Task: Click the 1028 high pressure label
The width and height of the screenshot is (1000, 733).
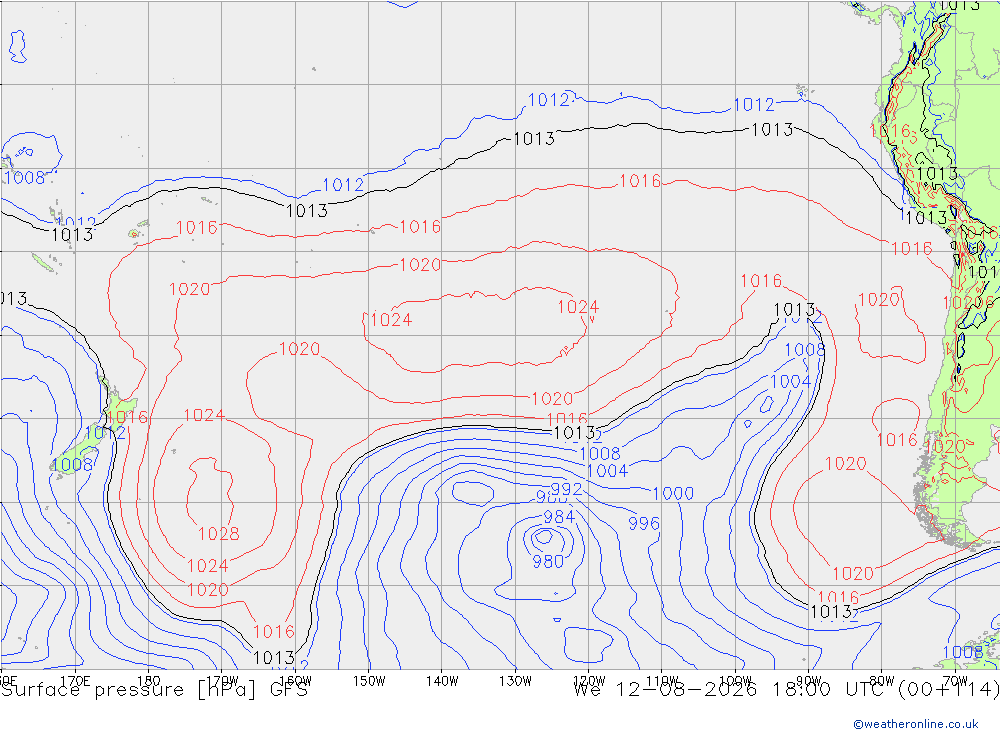Action: click(219, 534)
